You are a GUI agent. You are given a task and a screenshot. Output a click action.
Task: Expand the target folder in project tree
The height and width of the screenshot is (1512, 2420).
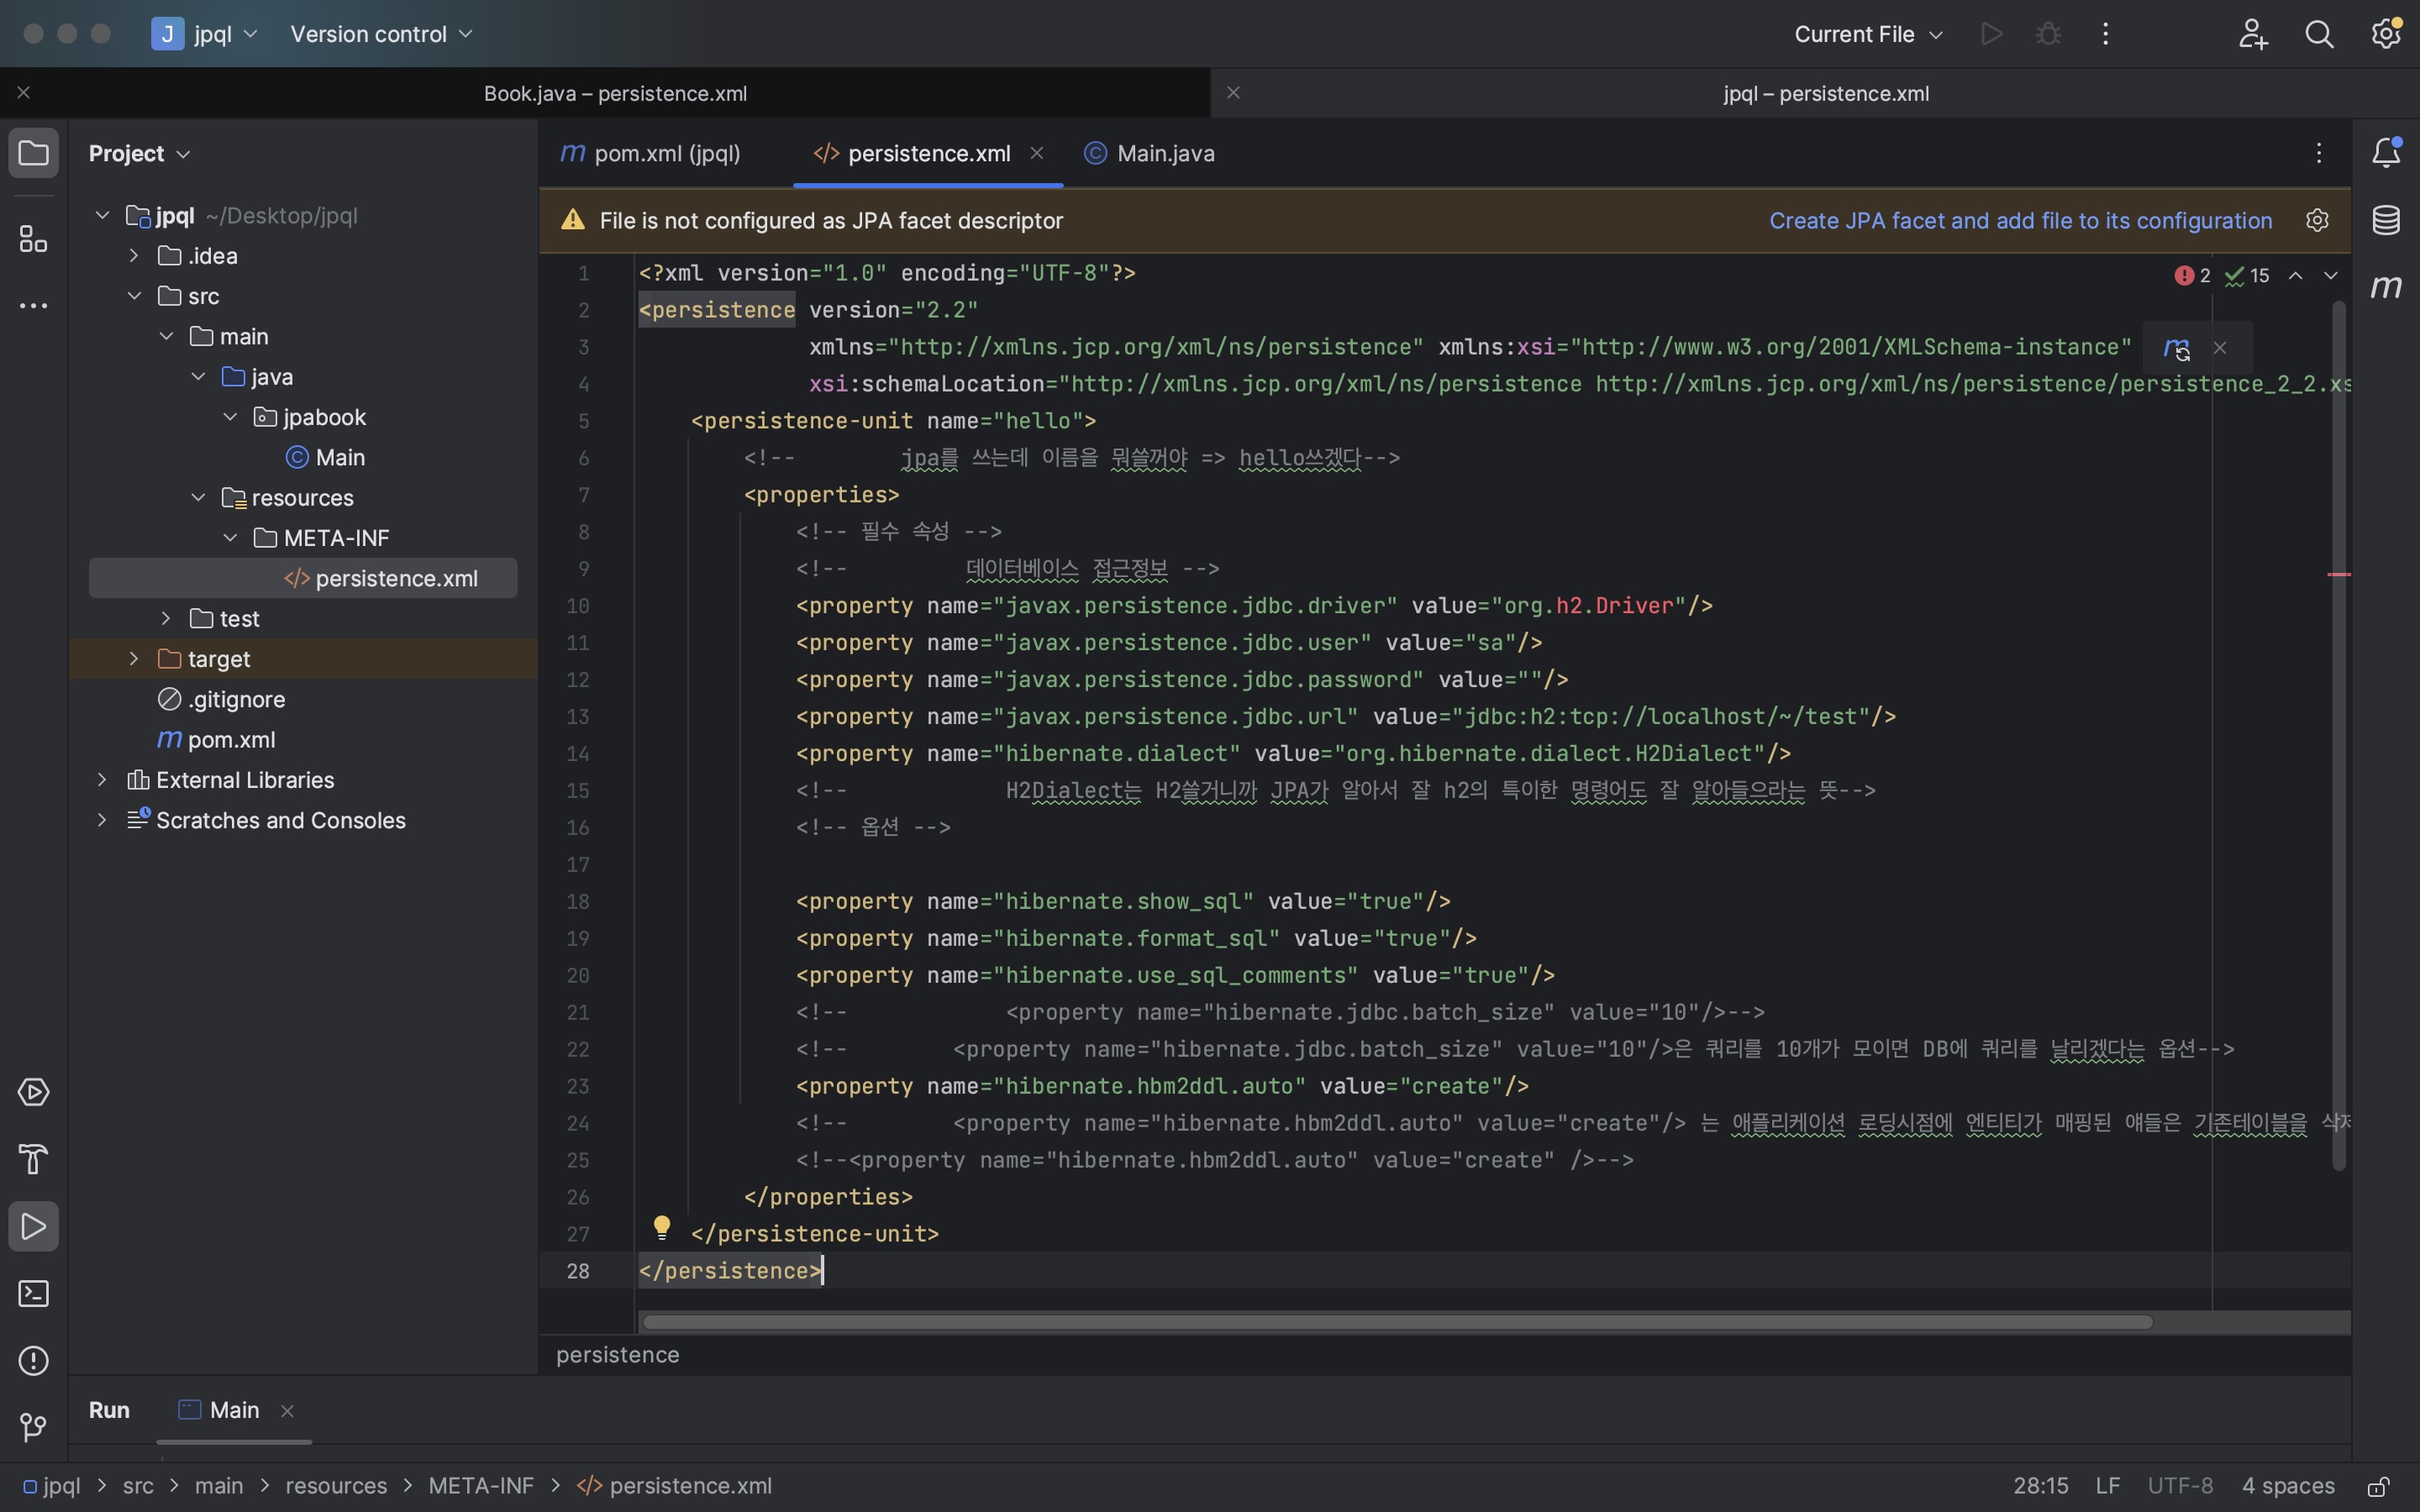pyautogui.click(x=134, y=659)
